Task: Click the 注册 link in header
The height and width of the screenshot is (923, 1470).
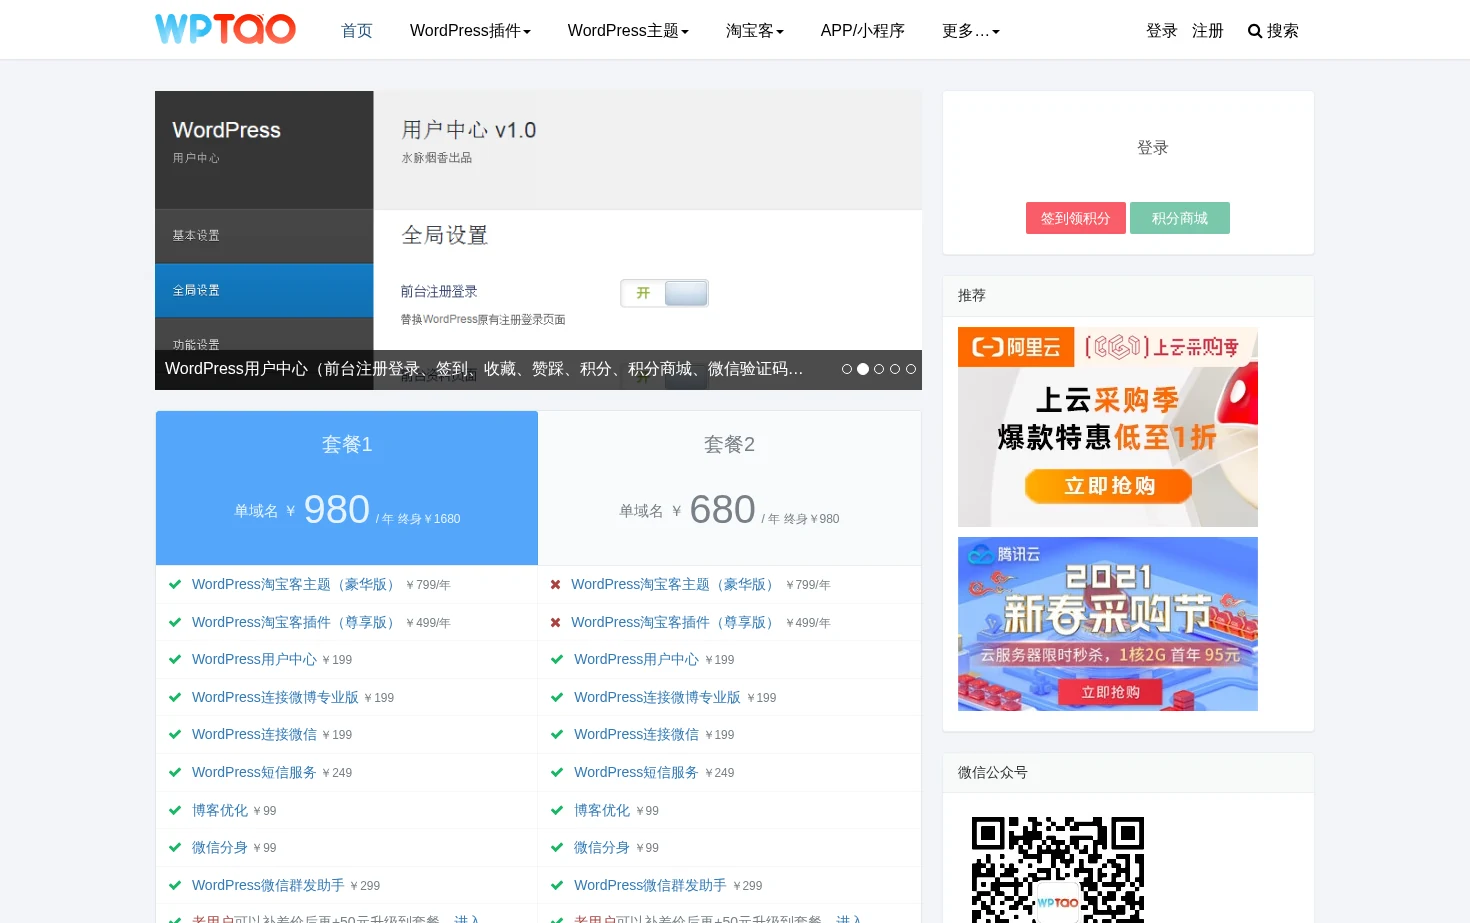Action: [1207, 30]
